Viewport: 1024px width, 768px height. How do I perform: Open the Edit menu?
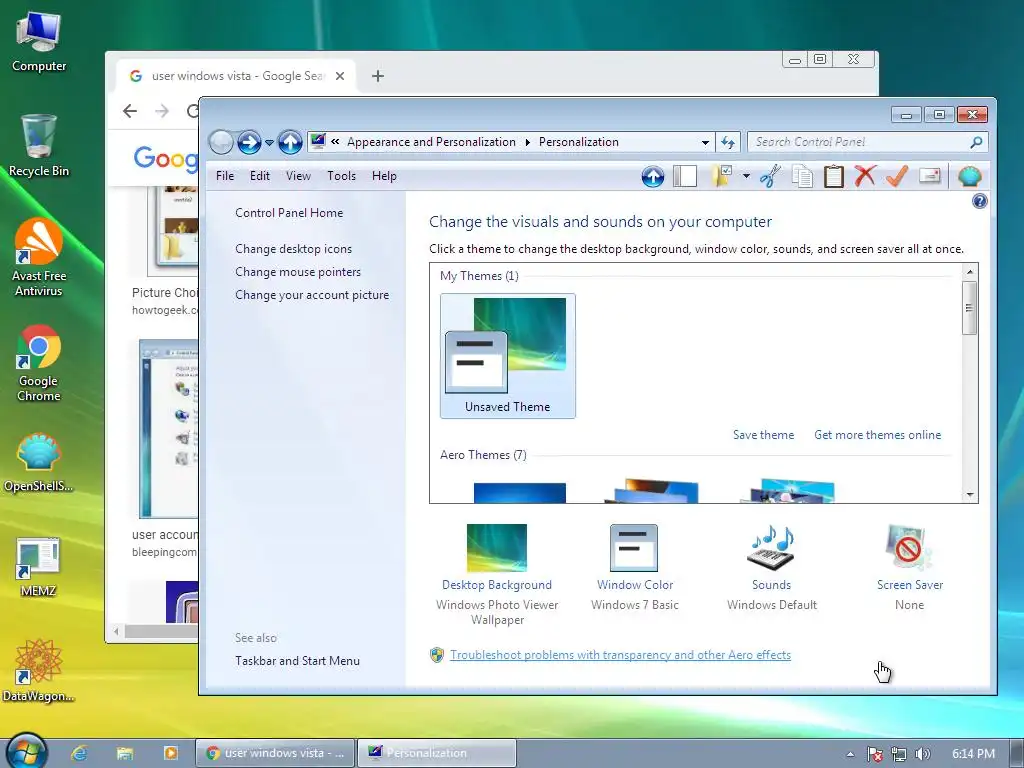(x=259, y=176)
